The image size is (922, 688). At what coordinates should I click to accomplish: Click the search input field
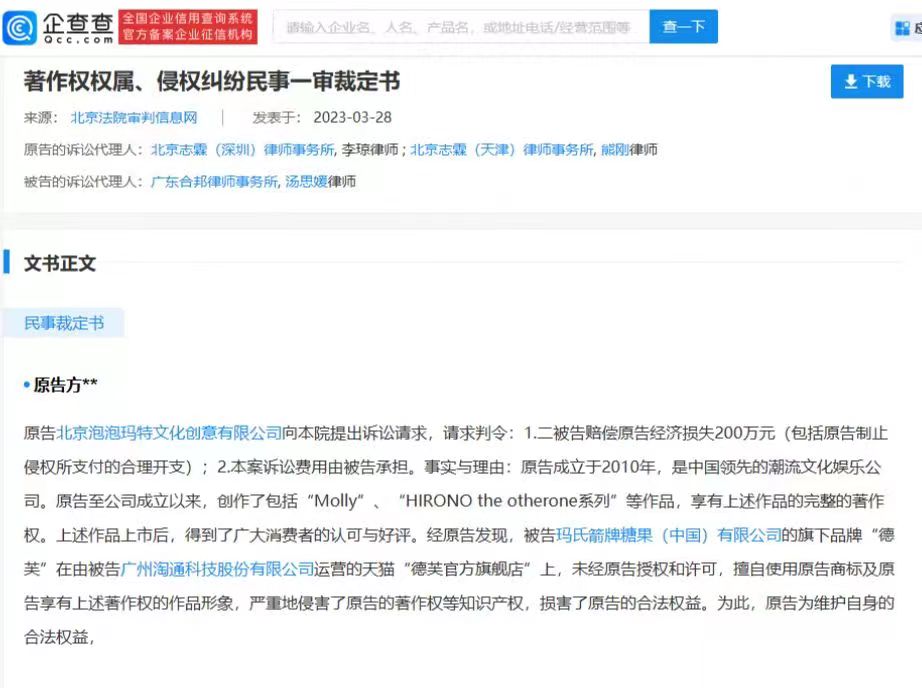tap(461, 26)
